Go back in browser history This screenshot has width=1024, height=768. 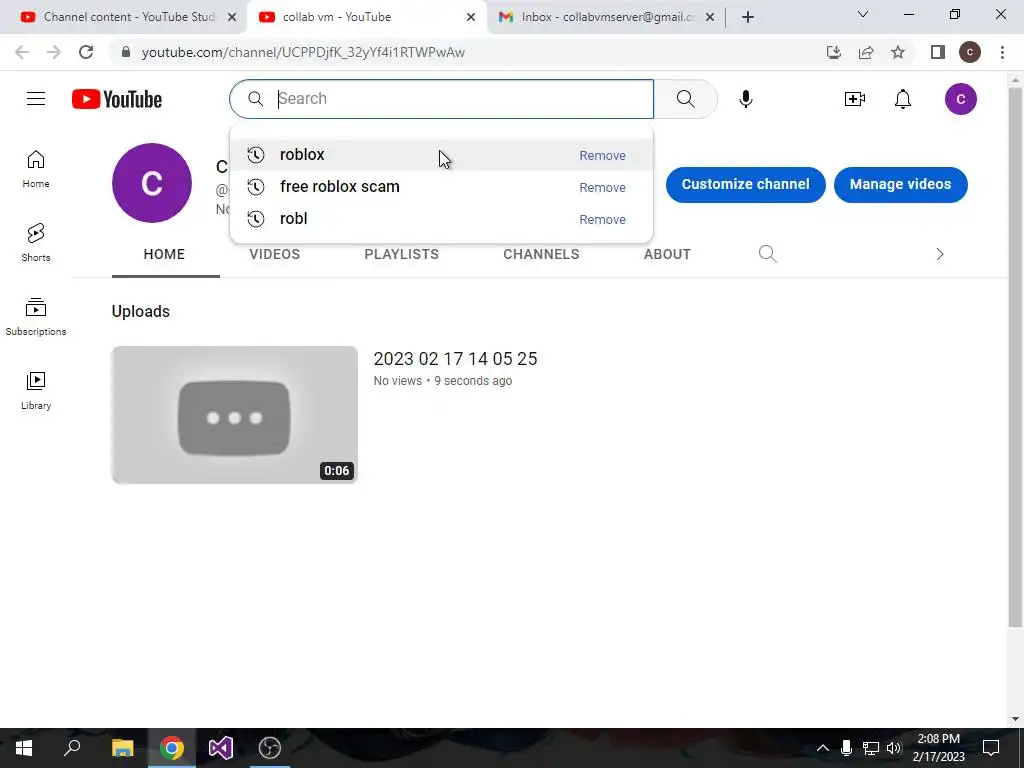22,52
